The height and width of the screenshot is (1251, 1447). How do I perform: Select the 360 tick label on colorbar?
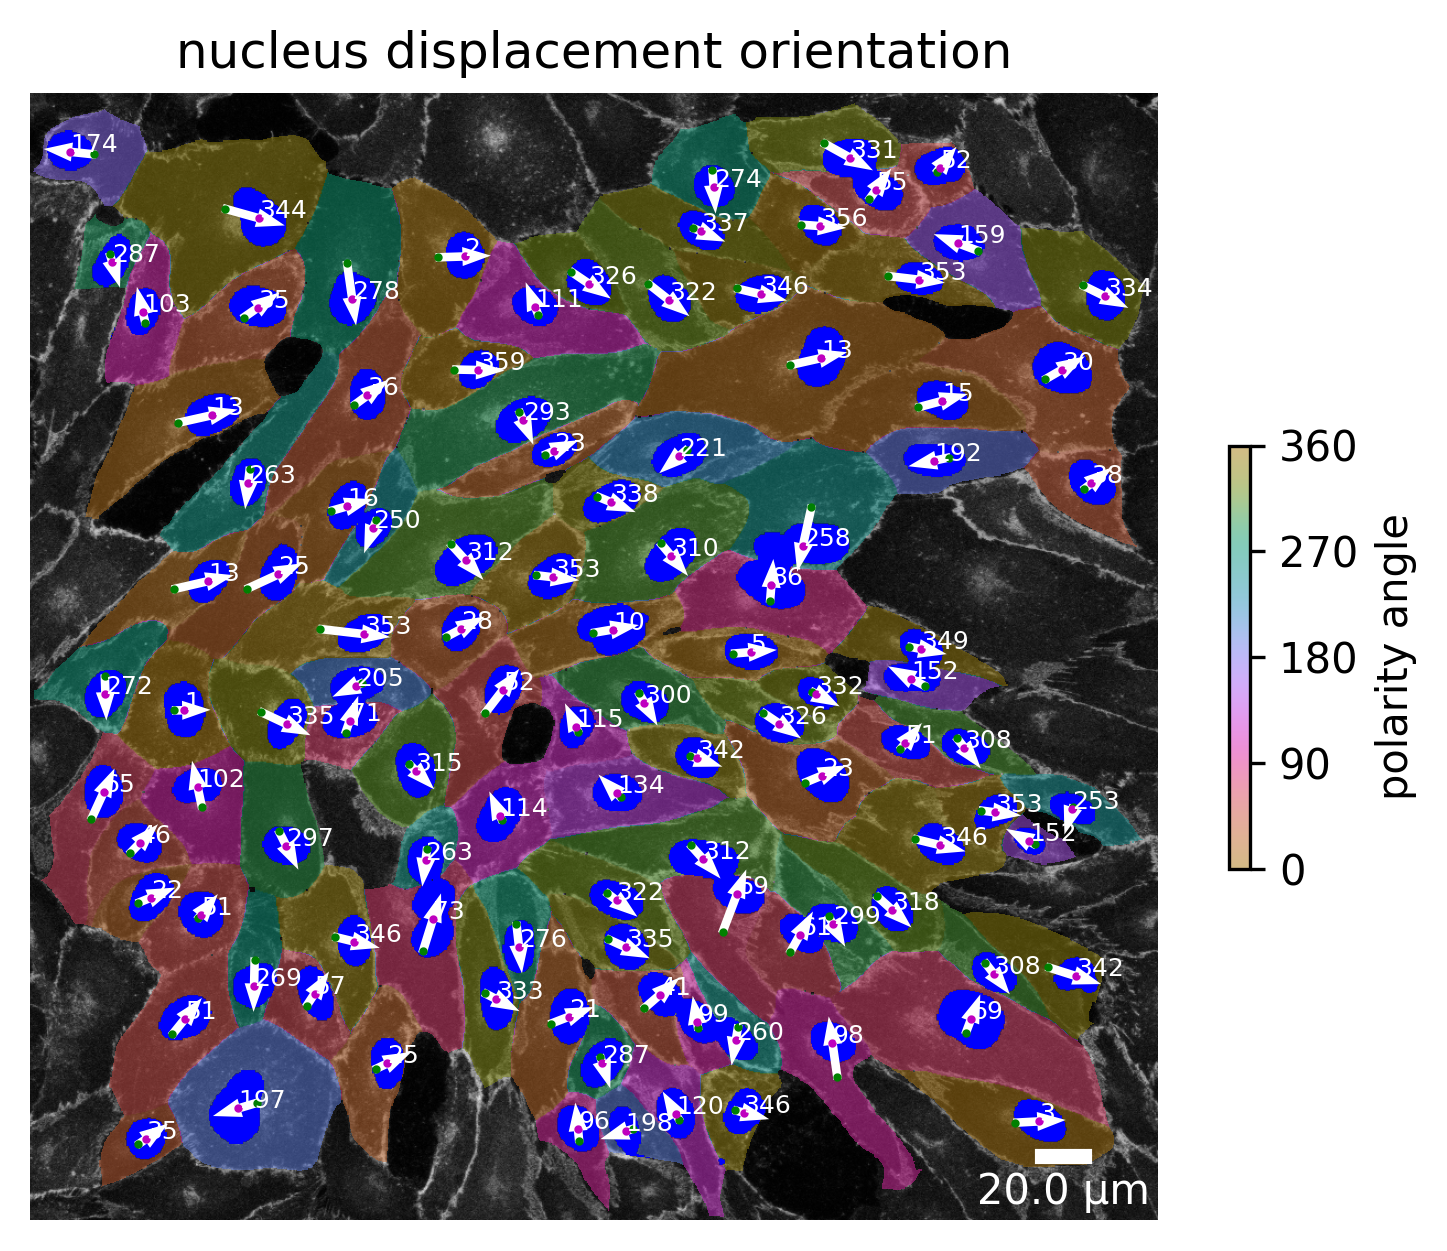(1317, 446)
